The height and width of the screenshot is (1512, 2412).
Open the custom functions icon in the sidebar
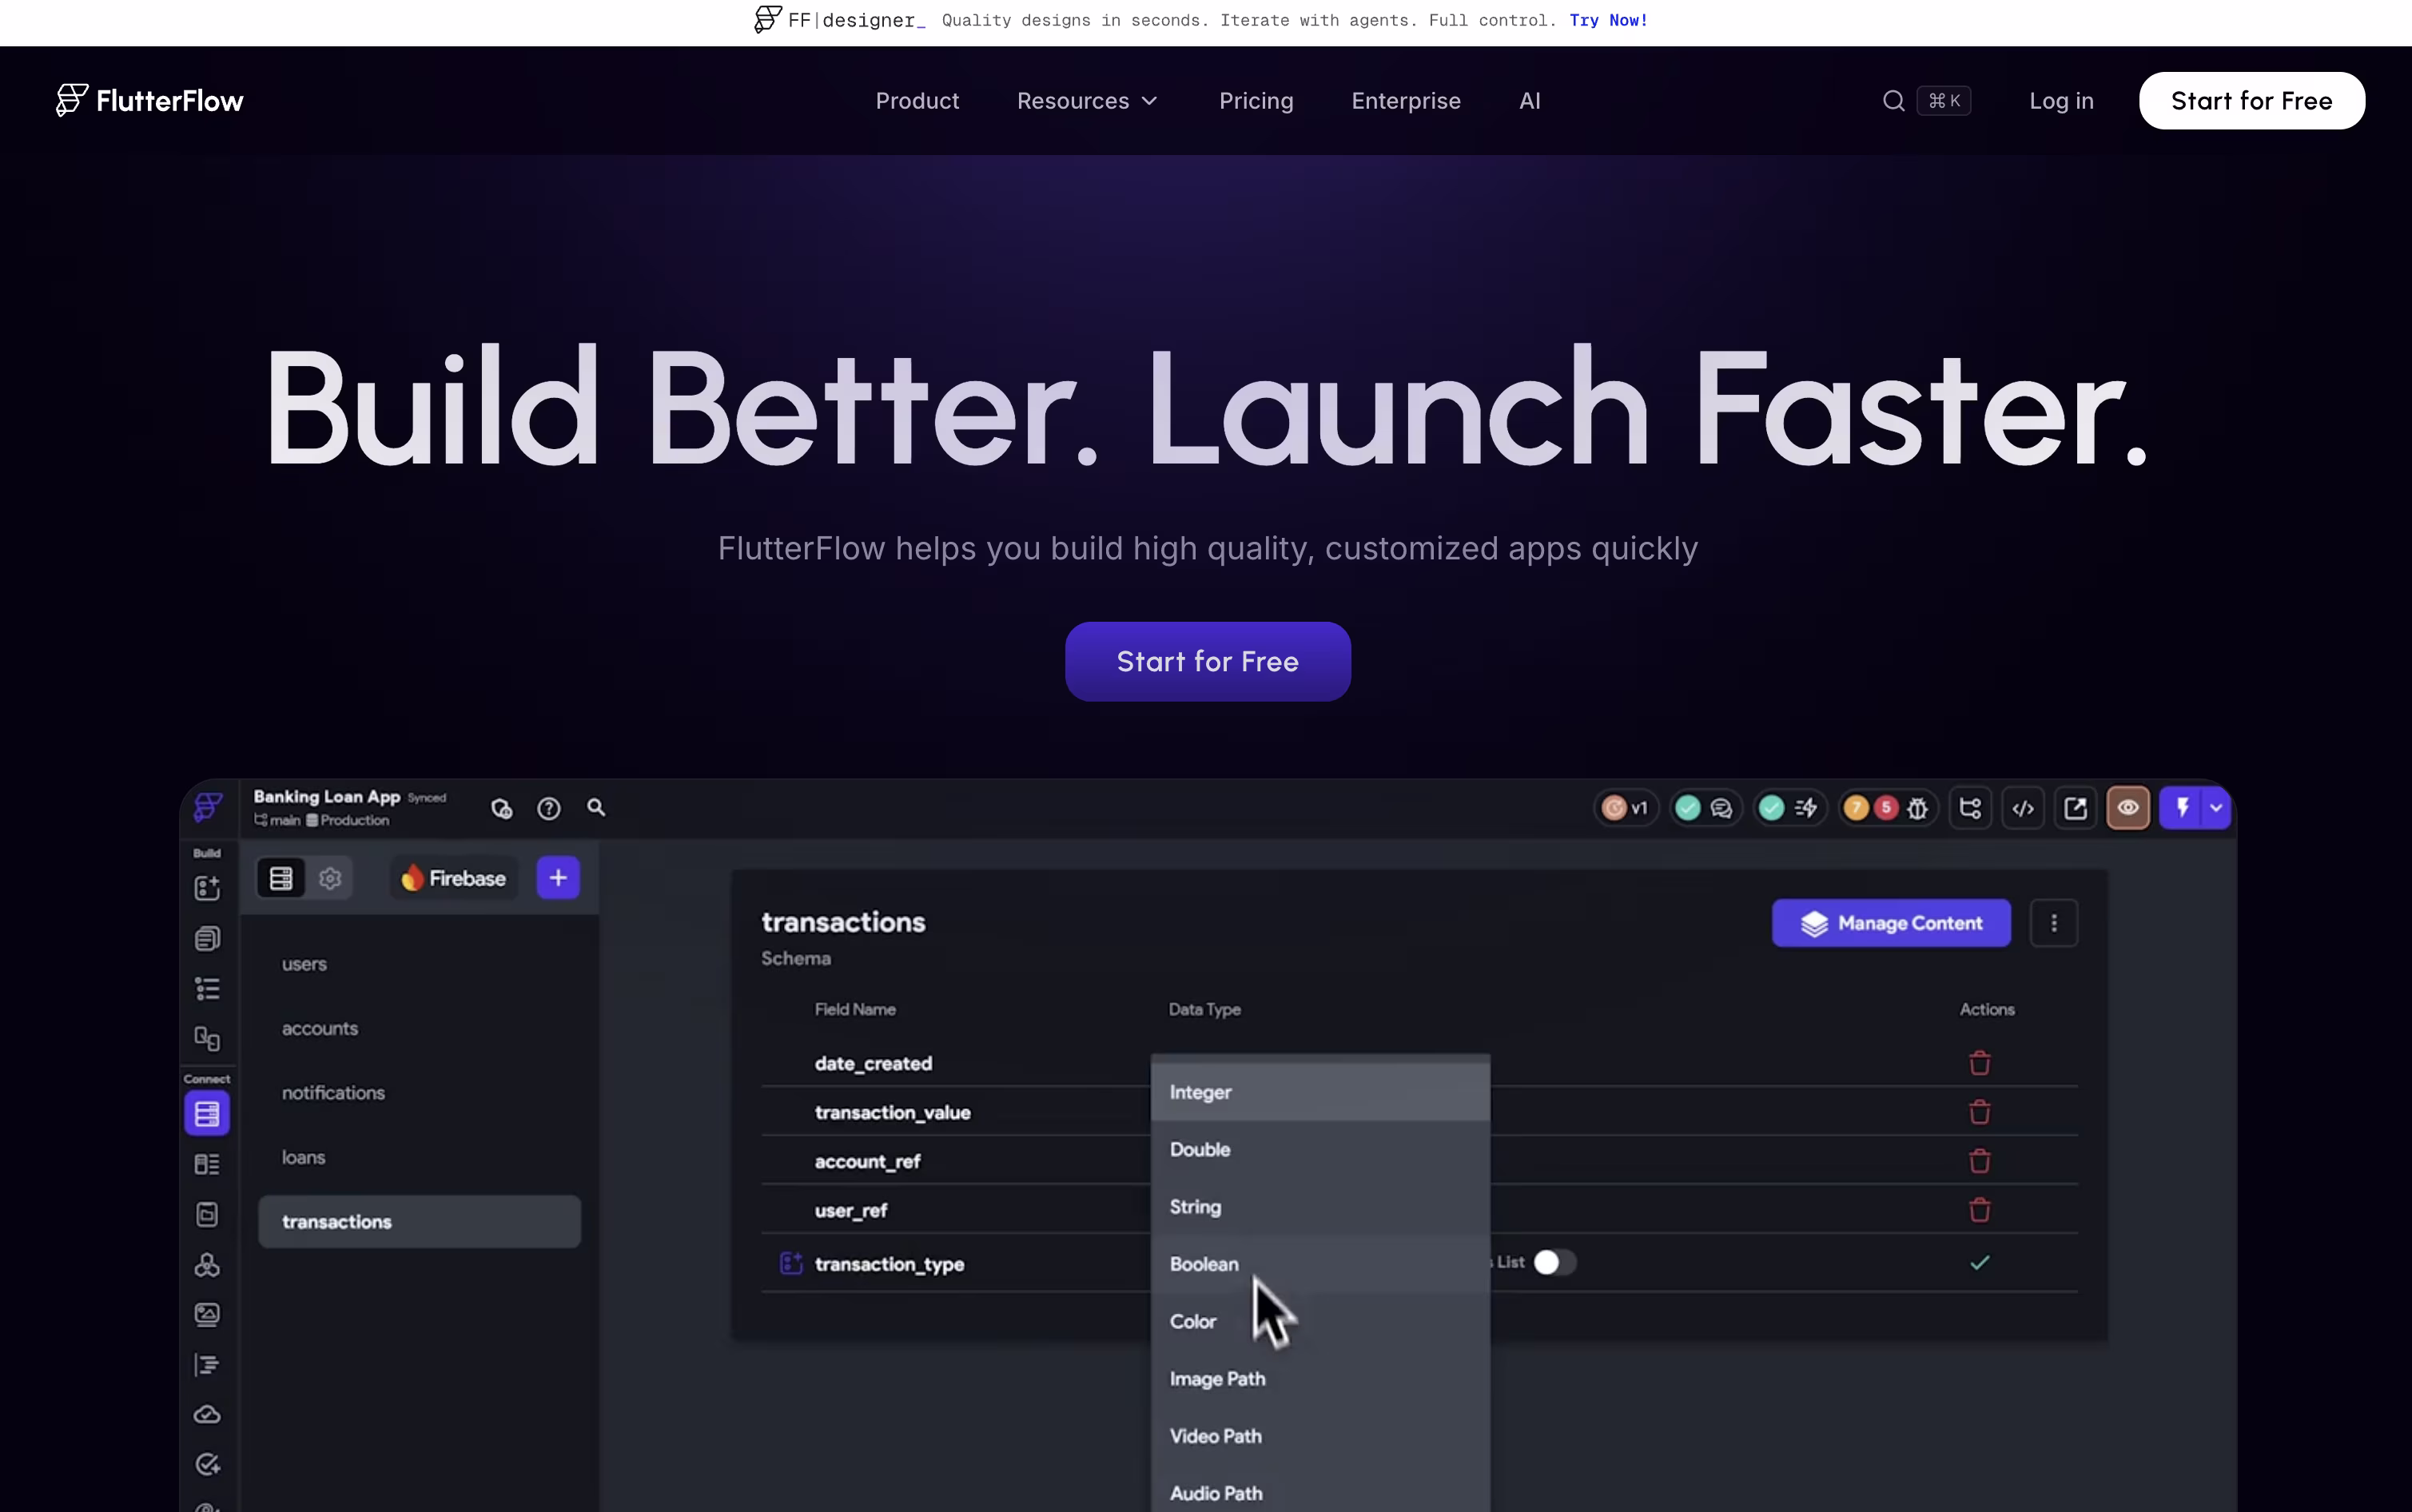pyautogui.click(x=207, y=1364)
